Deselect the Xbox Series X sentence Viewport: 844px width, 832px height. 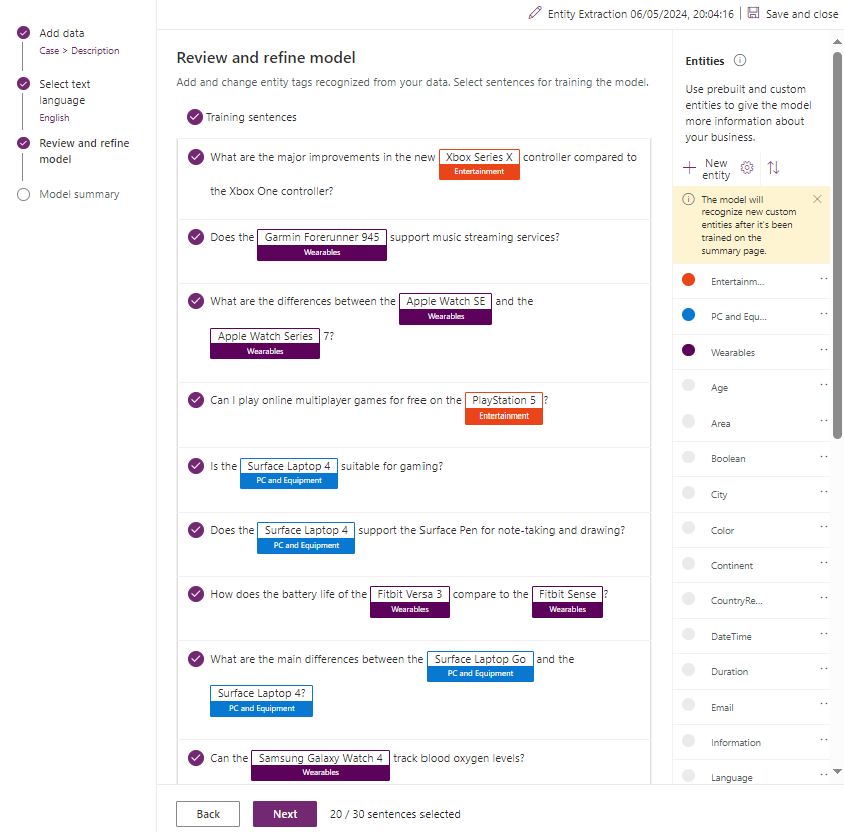coord(196,157)
